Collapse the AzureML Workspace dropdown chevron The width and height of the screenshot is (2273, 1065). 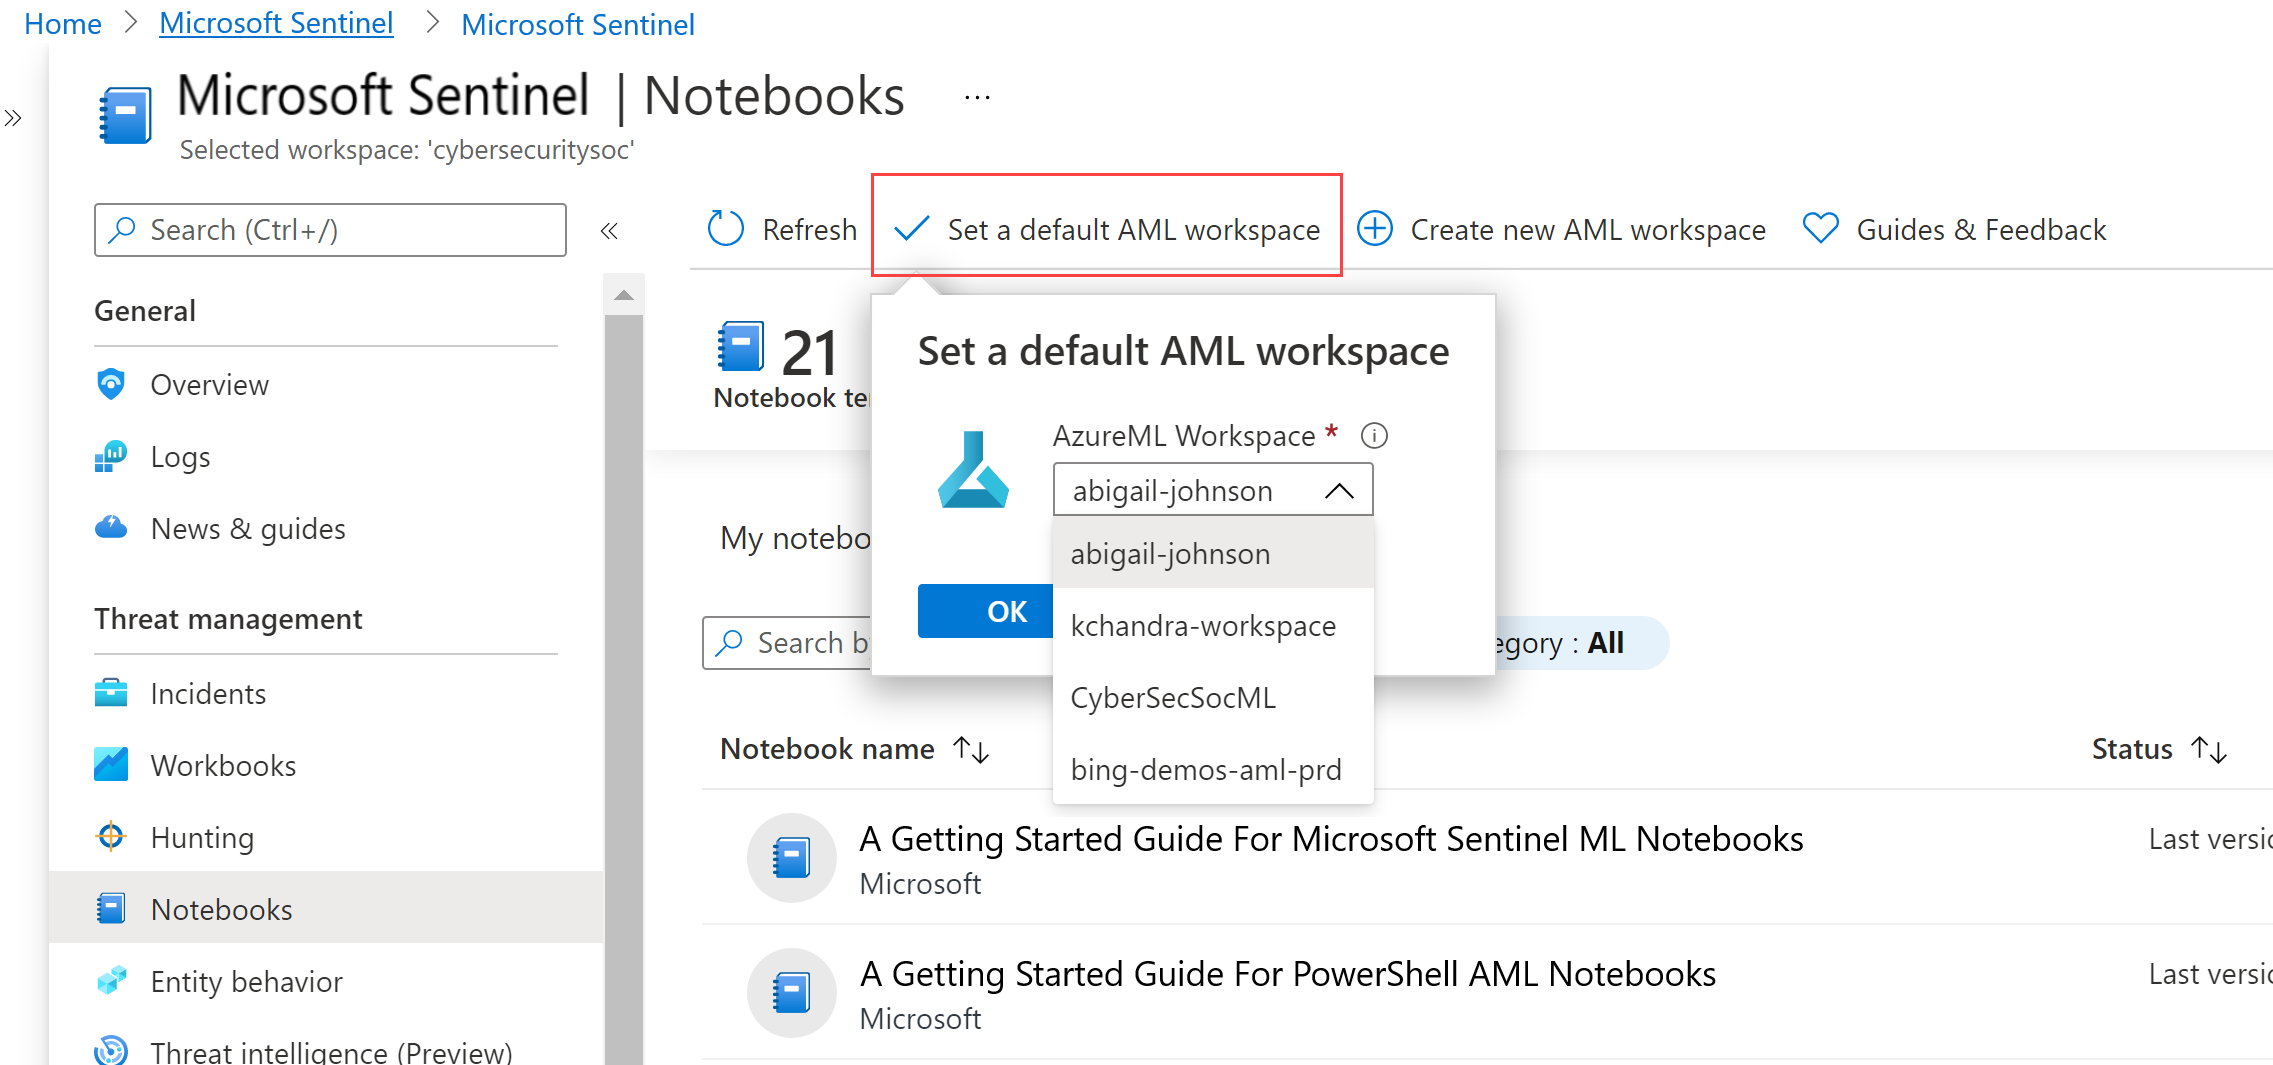click(x=1339, y=490)
